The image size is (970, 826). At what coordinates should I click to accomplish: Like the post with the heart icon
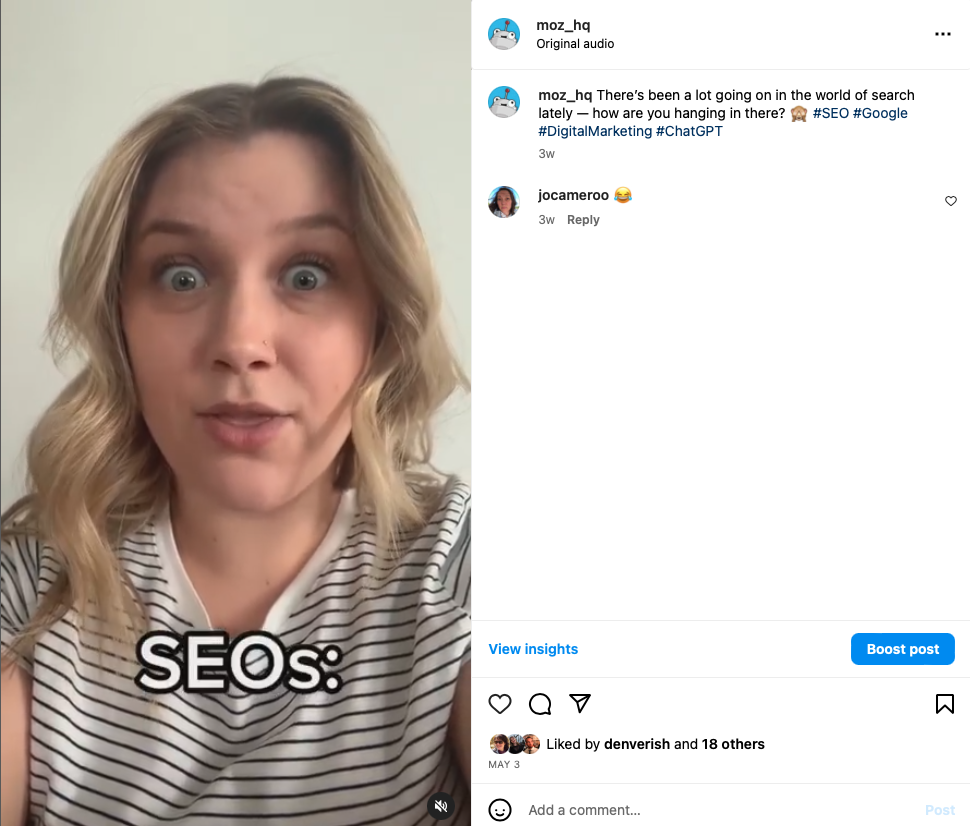click(500, 704)
